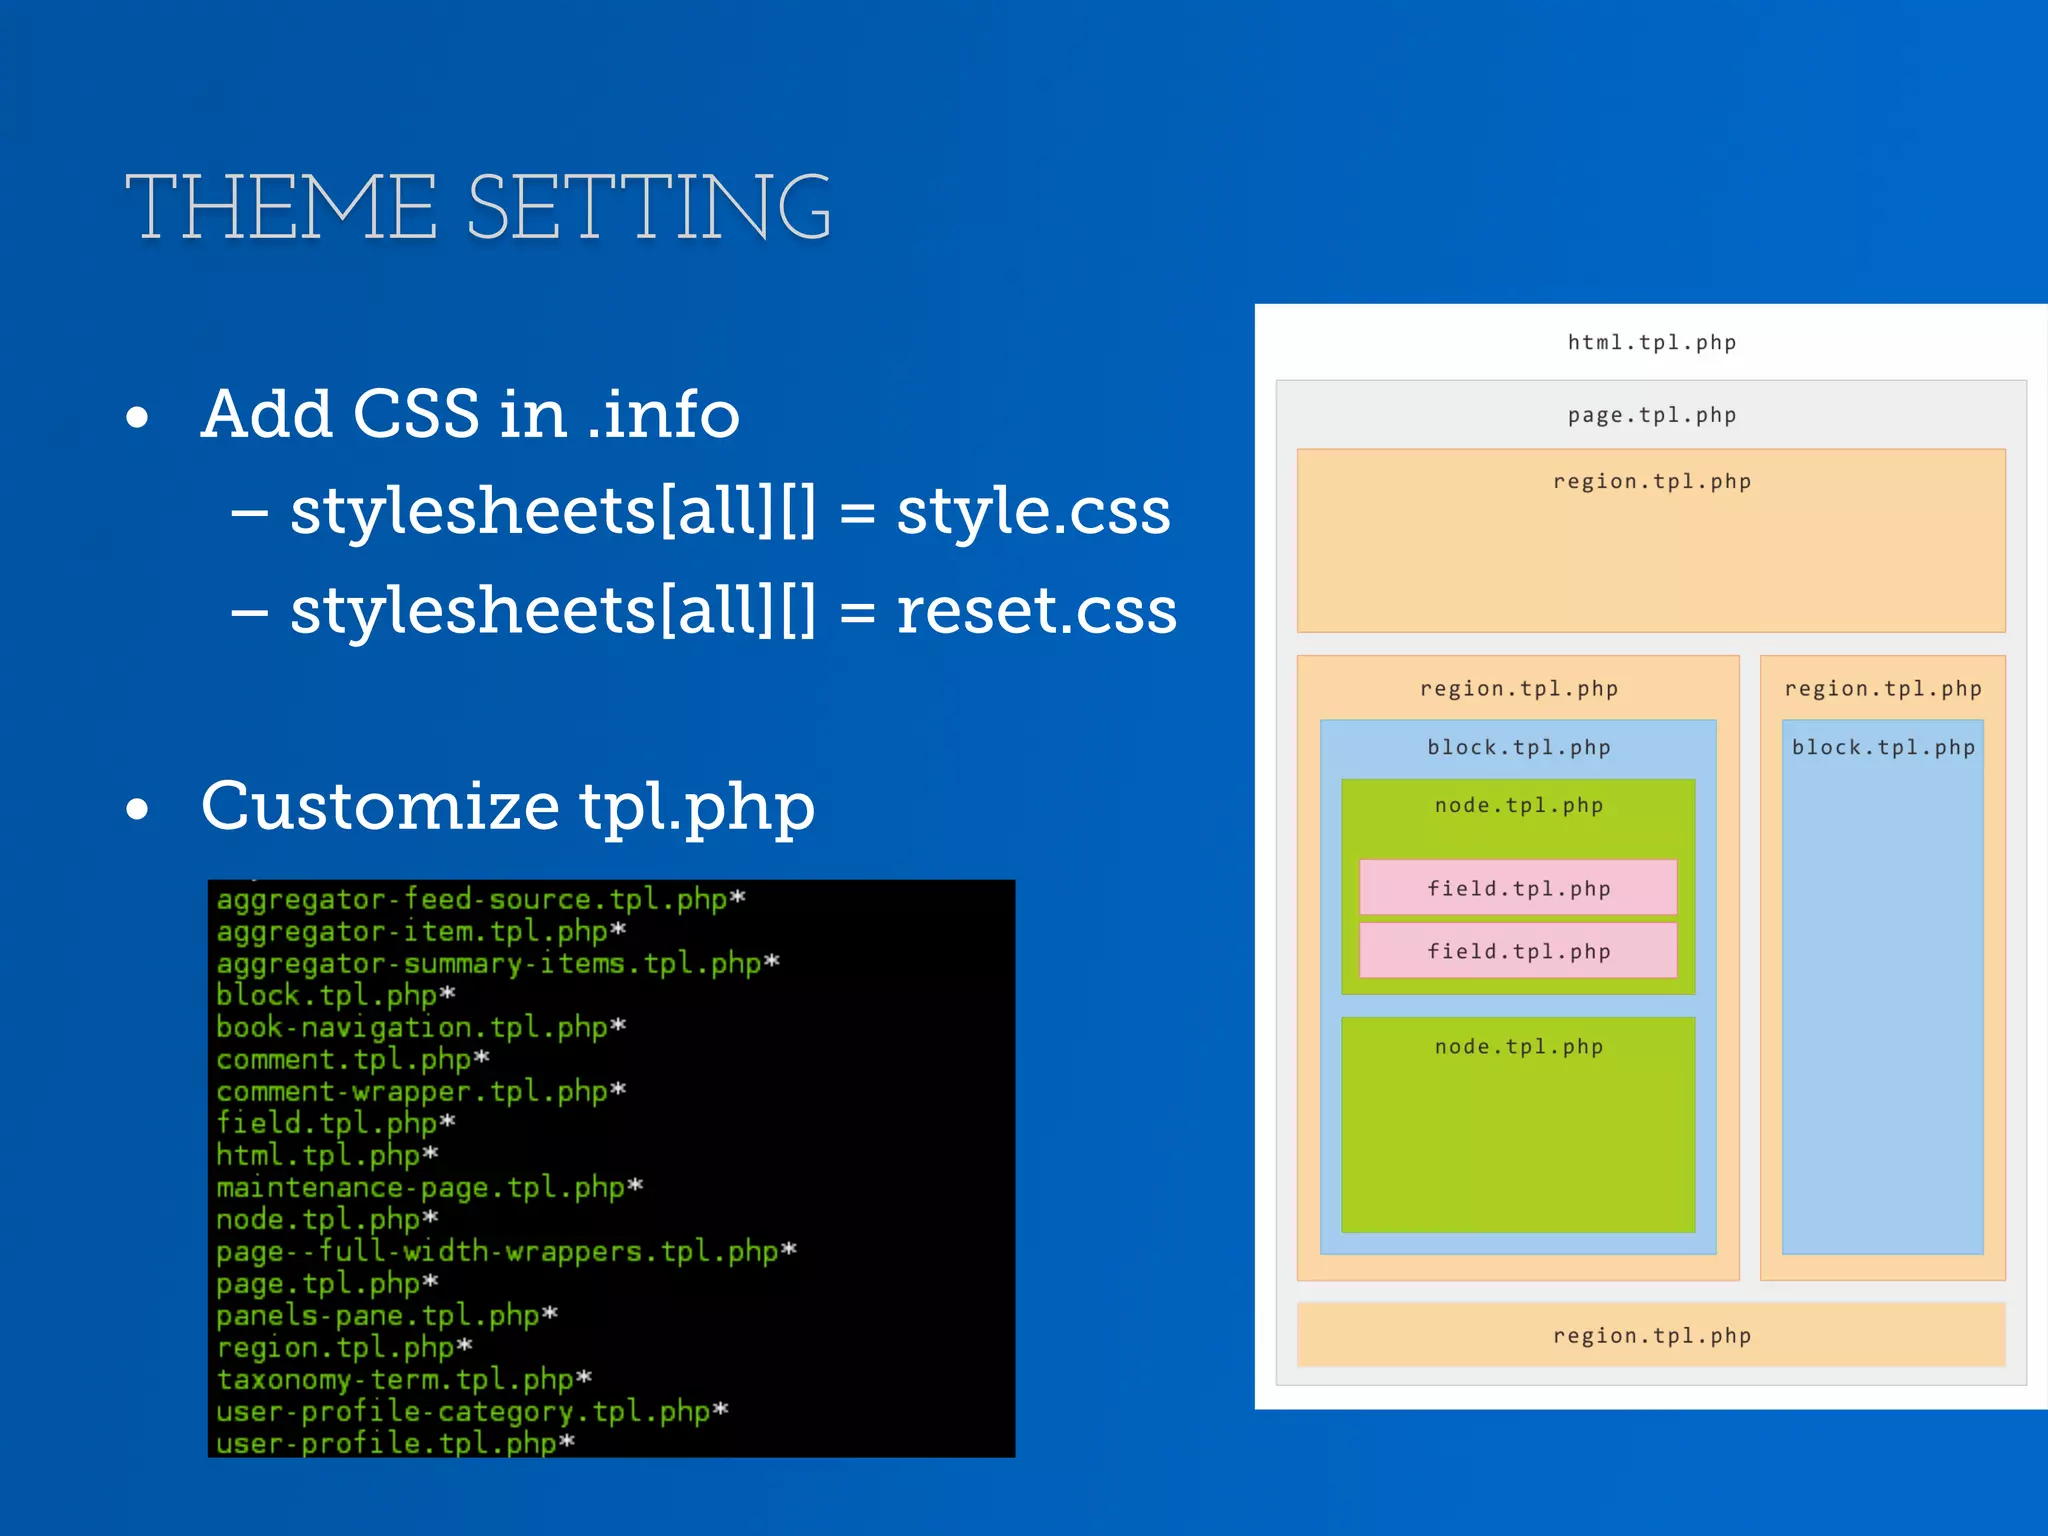Click node.tpl.php* in the terminal listing
Image resolution: width=2048 pixels, height=1536 pixels.
tap(328, 1219)
